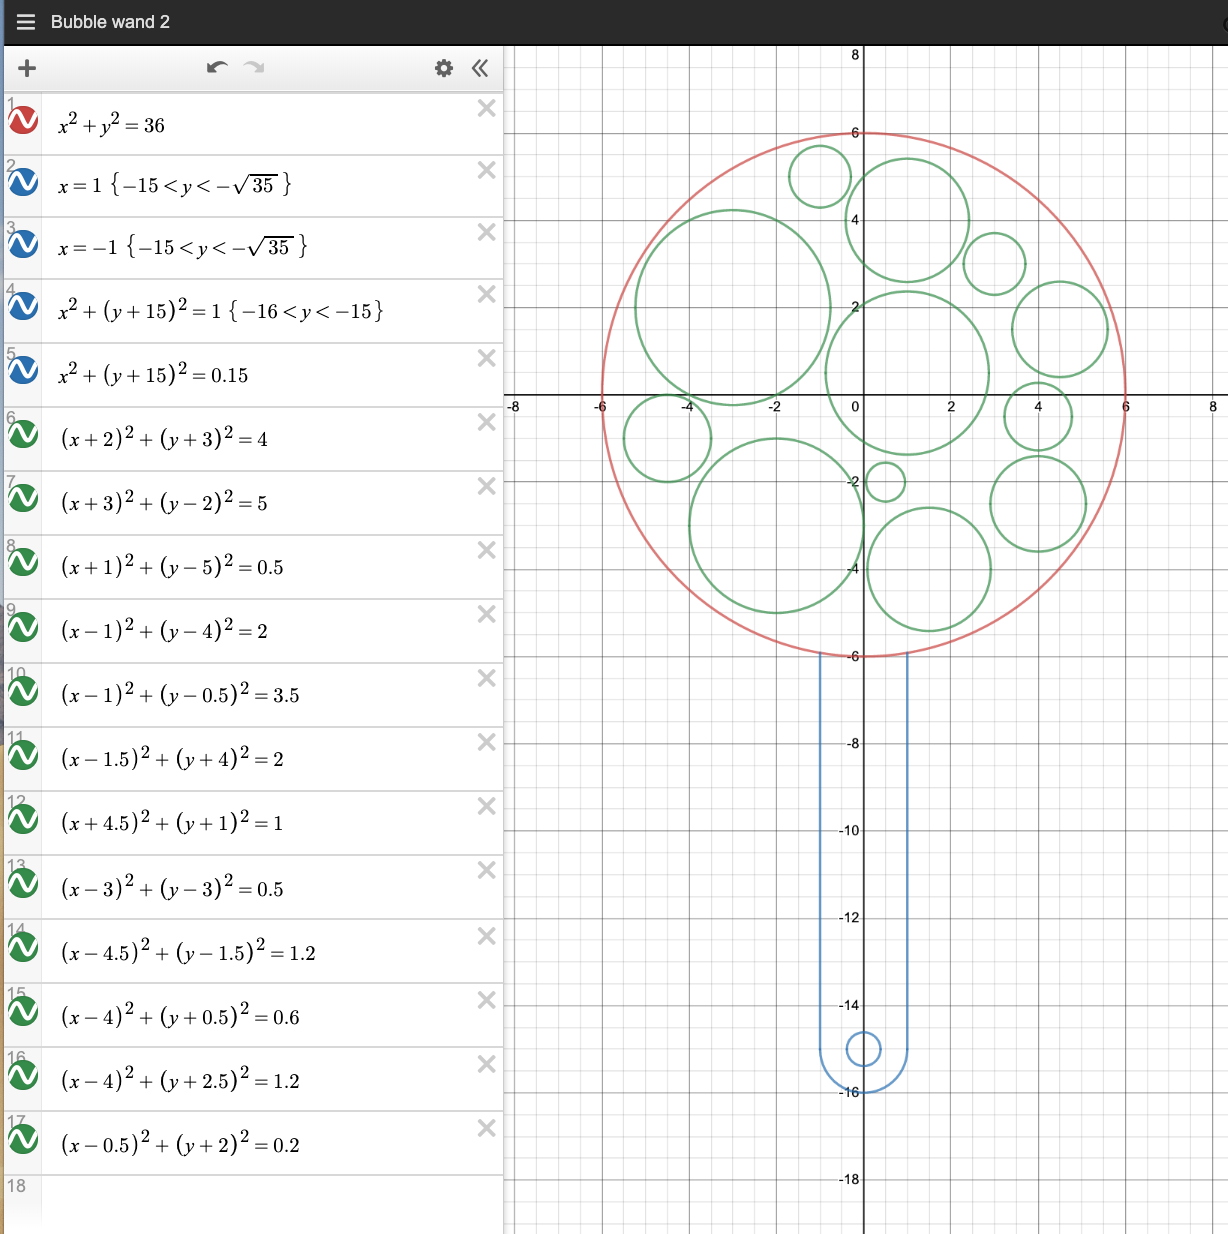1228x1234 pixels.
Task: Toggle expression 11's green curve icon
Action: 21,755
